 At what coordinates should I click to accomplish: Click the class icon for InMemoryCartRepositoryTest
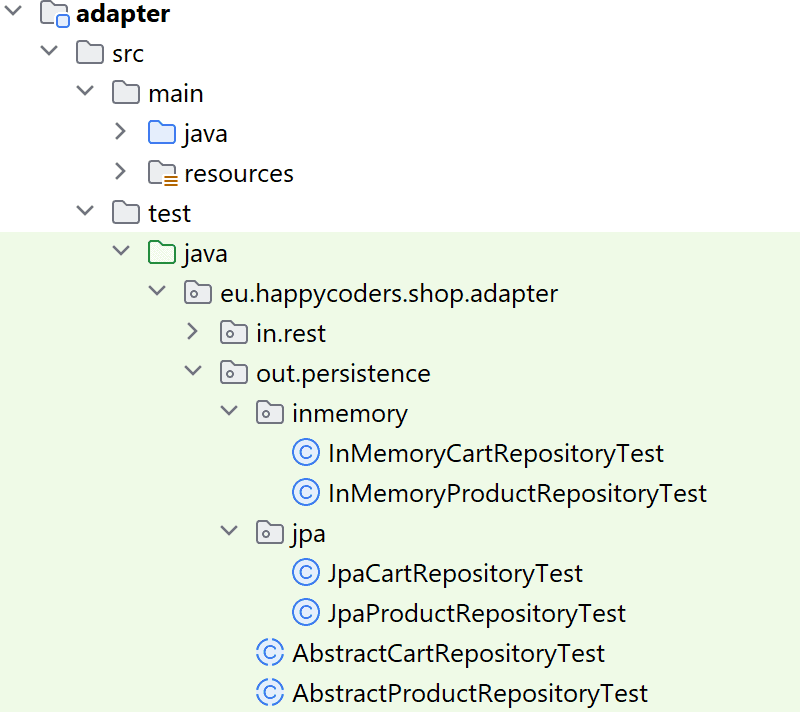[306, 452]
